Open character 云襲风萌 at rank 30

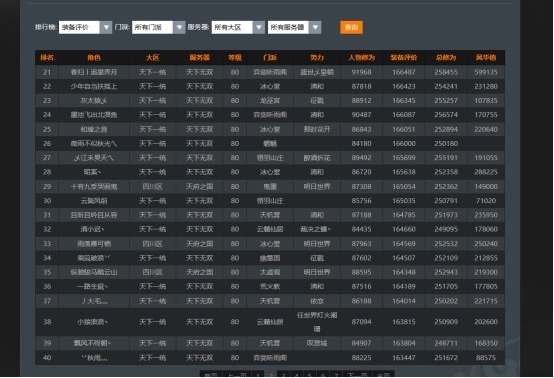(x=94, y=201)
